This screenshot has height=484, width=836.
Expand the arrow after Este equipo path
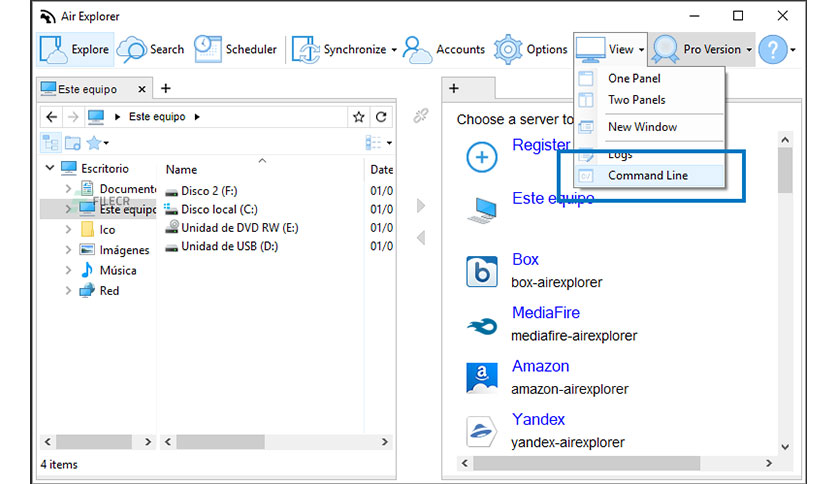(x=197, y=117)
